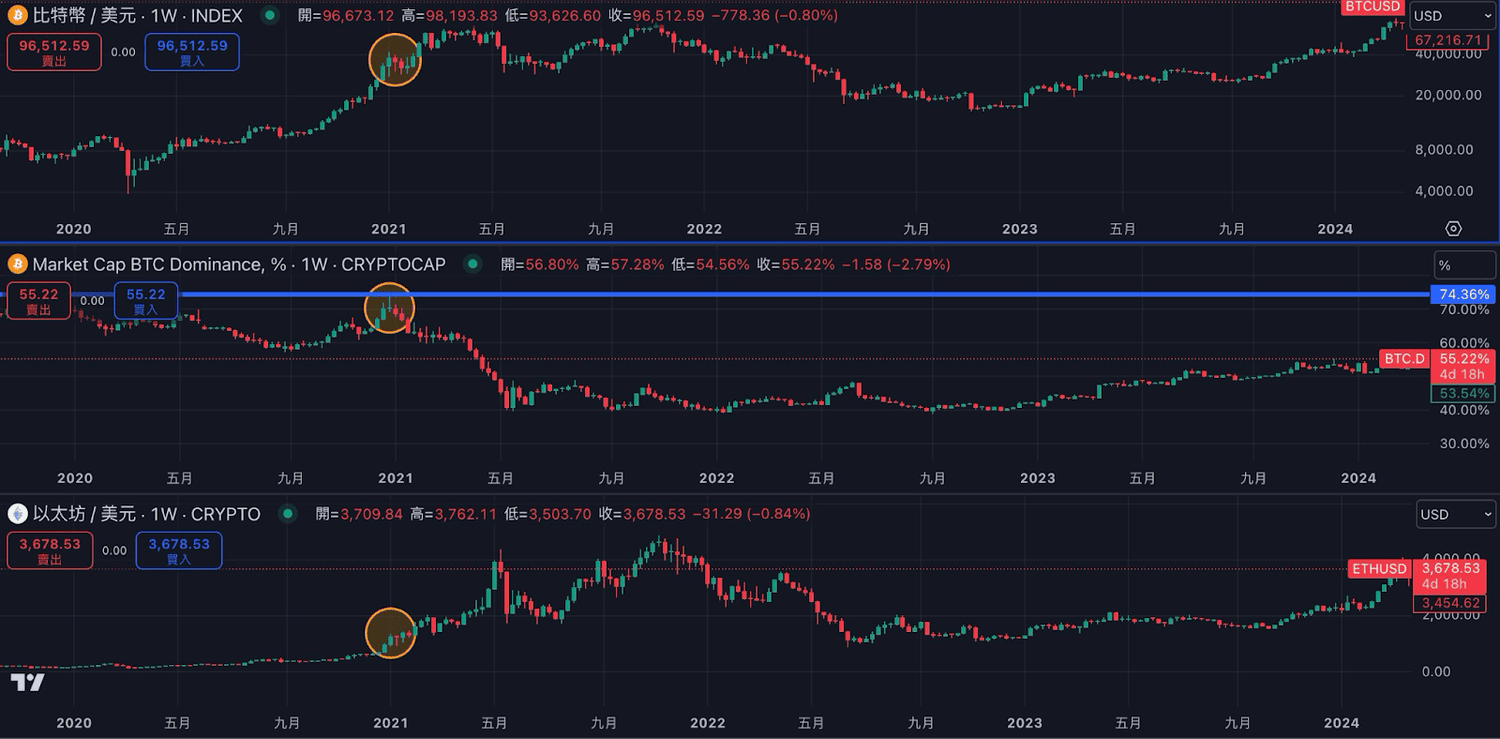The height and width of the screenshot is (739, 1500).
Task: Click the BTCUSD price scale label
Action: point(1373,7)
